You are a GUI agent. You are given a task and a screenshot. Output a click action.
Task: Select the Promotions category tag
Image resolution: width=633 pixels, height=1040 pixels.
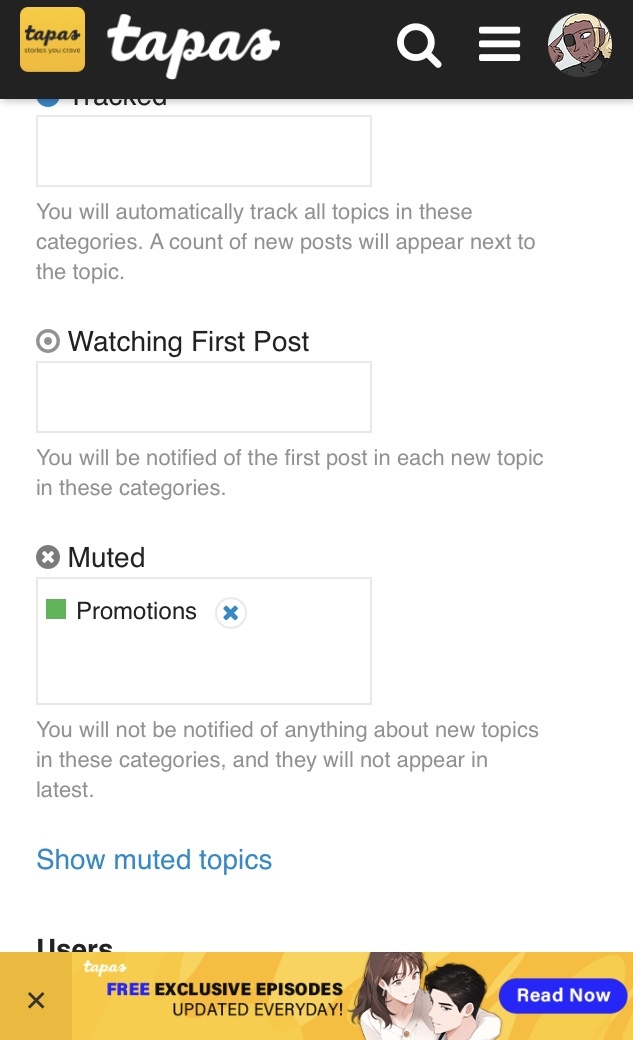click(136, 611)
